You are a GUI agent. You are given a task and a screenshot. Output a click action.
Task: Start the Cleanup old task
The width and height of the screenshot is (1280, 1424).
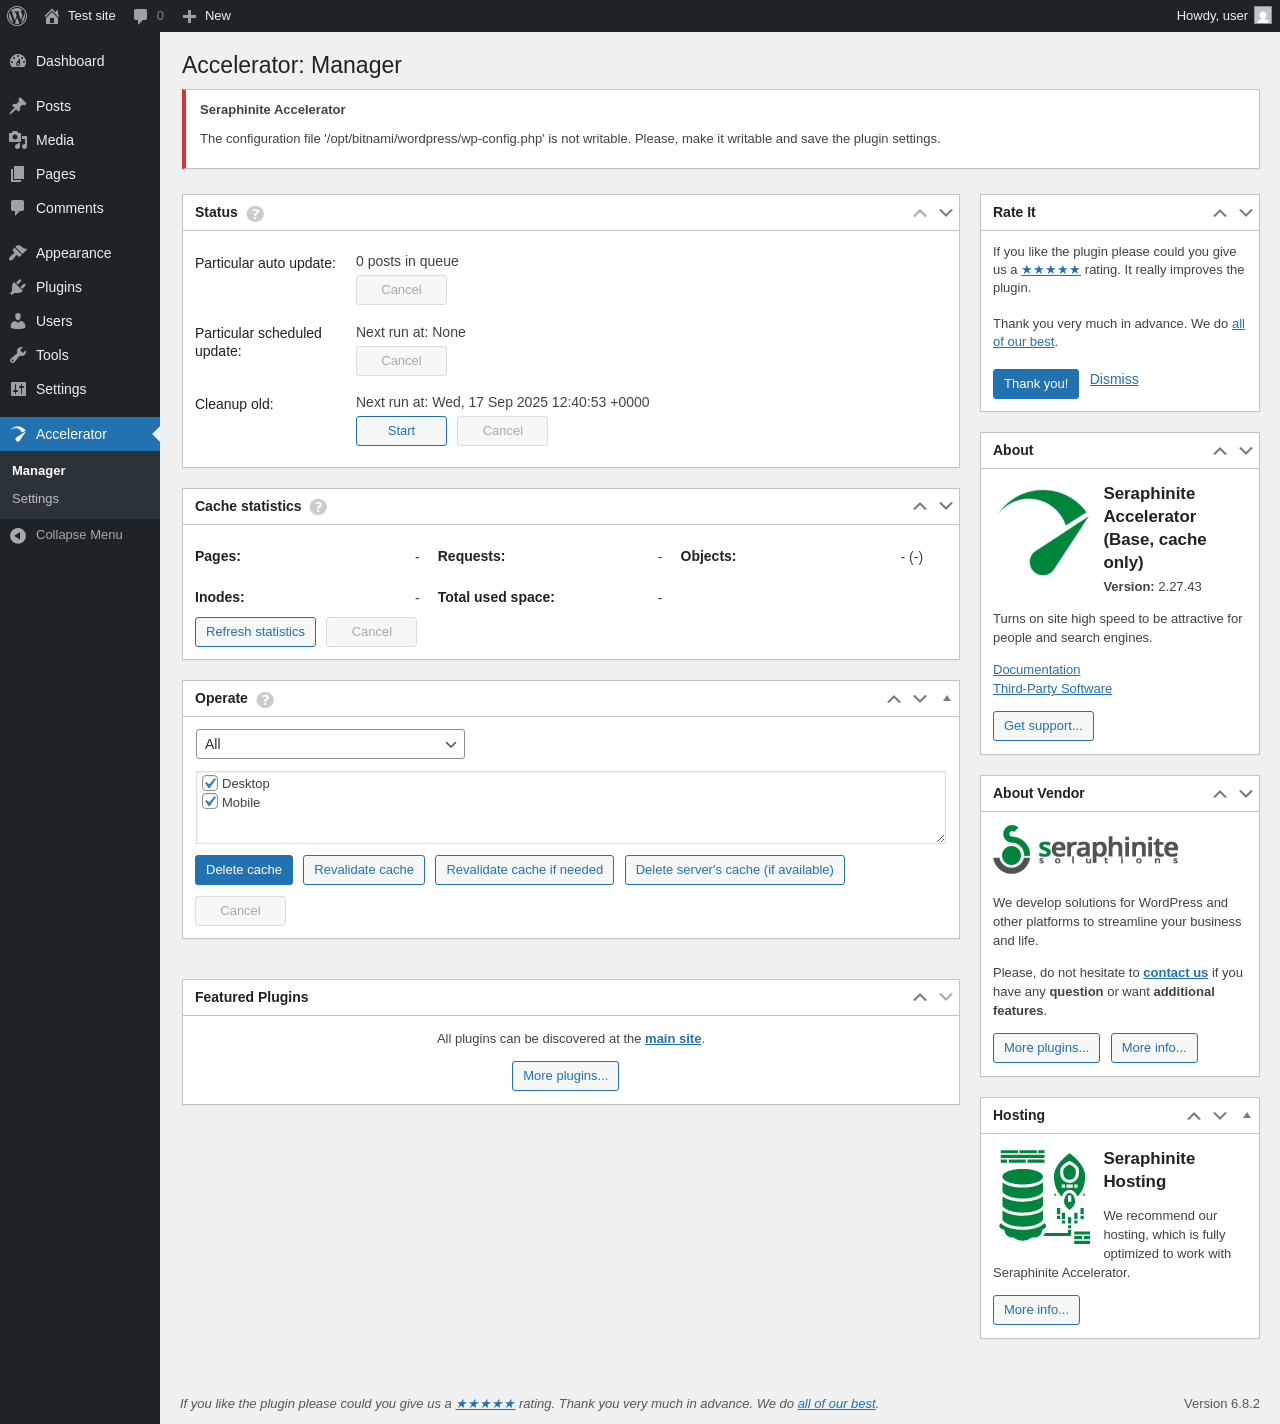[401, 431]
